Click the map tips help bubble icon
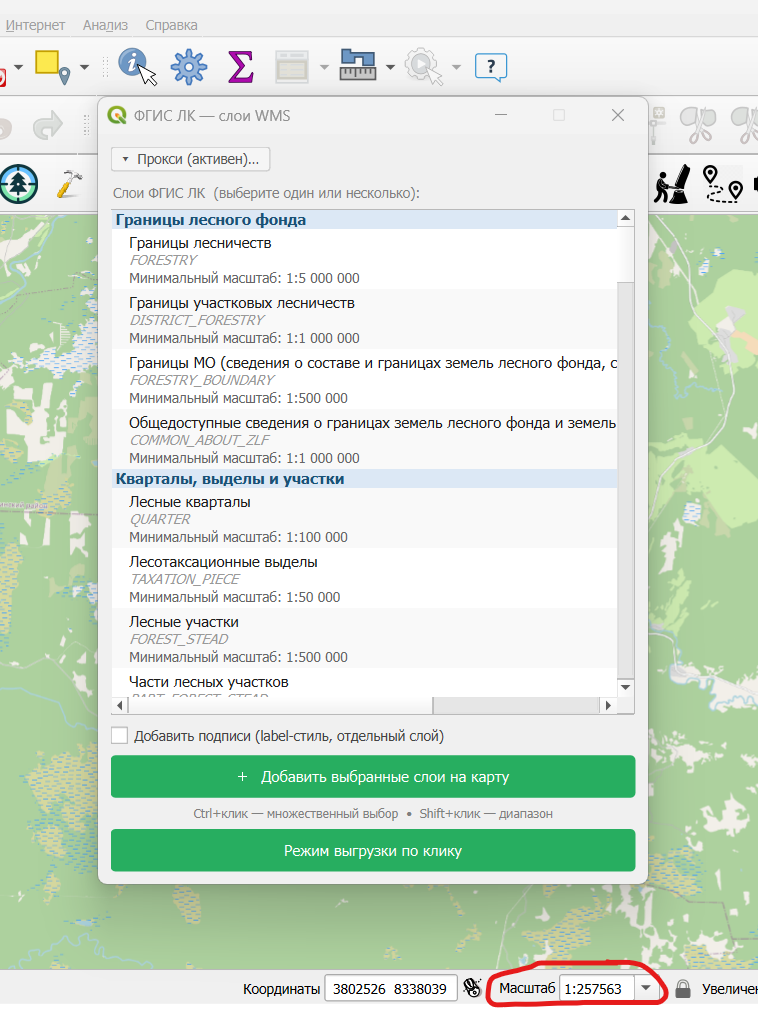The image size is (758, 1009). point(491,67)
